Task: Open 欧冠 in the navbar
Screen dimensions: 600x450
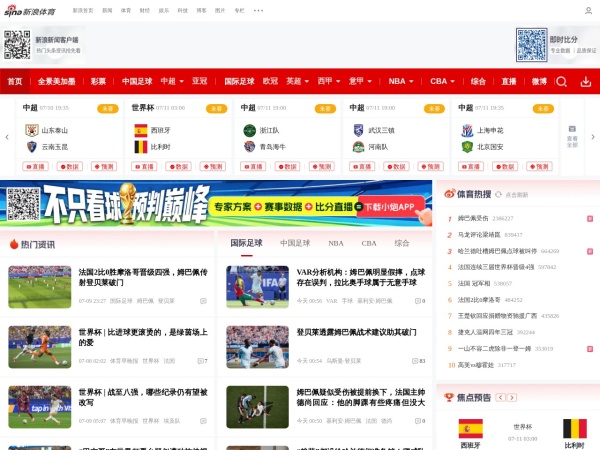Action: pos(270,81)
